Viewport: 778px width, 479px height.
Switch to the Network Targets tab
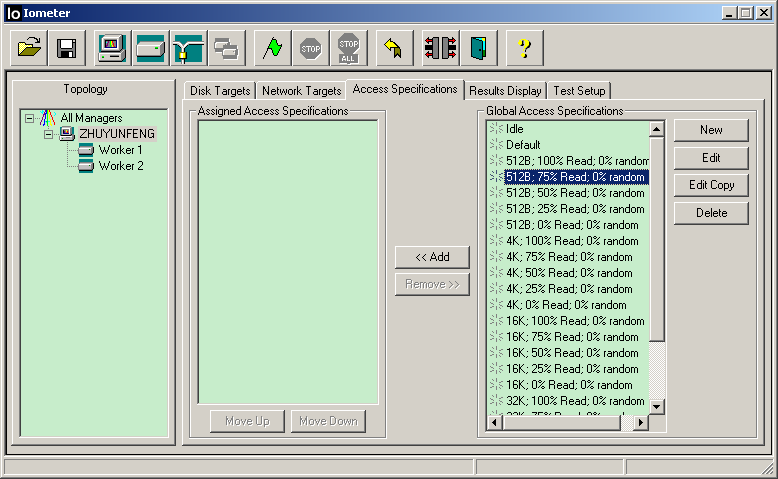301,91
